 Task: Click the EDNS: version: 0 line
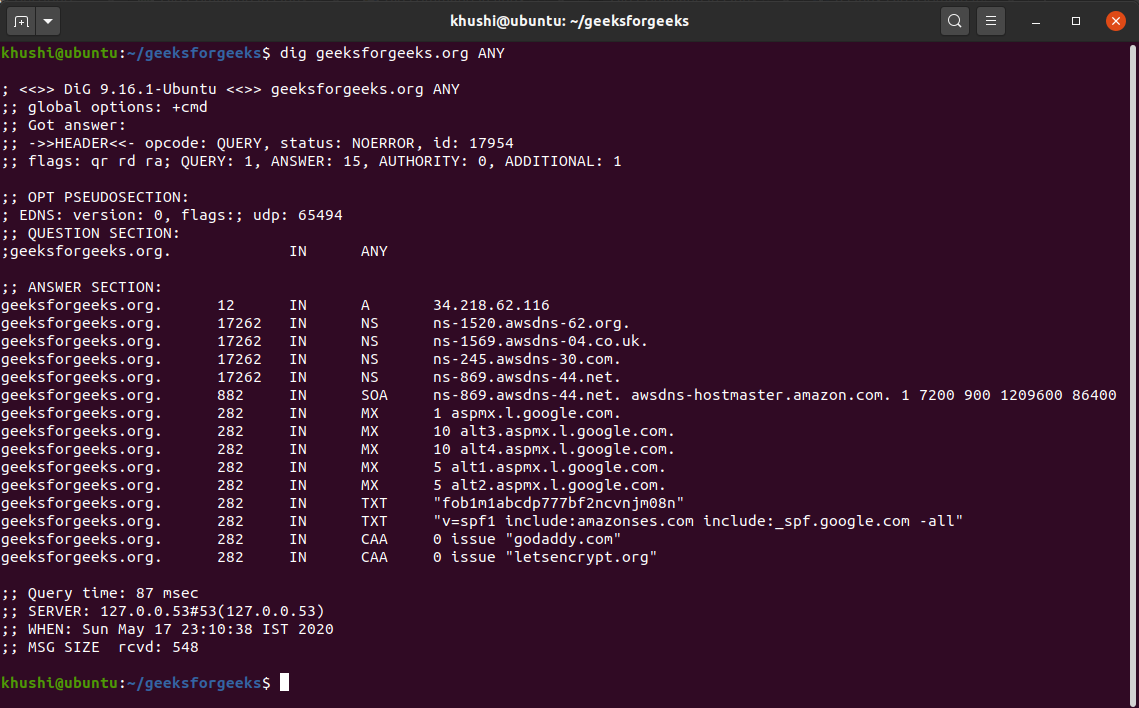click(x=171, y=215)
